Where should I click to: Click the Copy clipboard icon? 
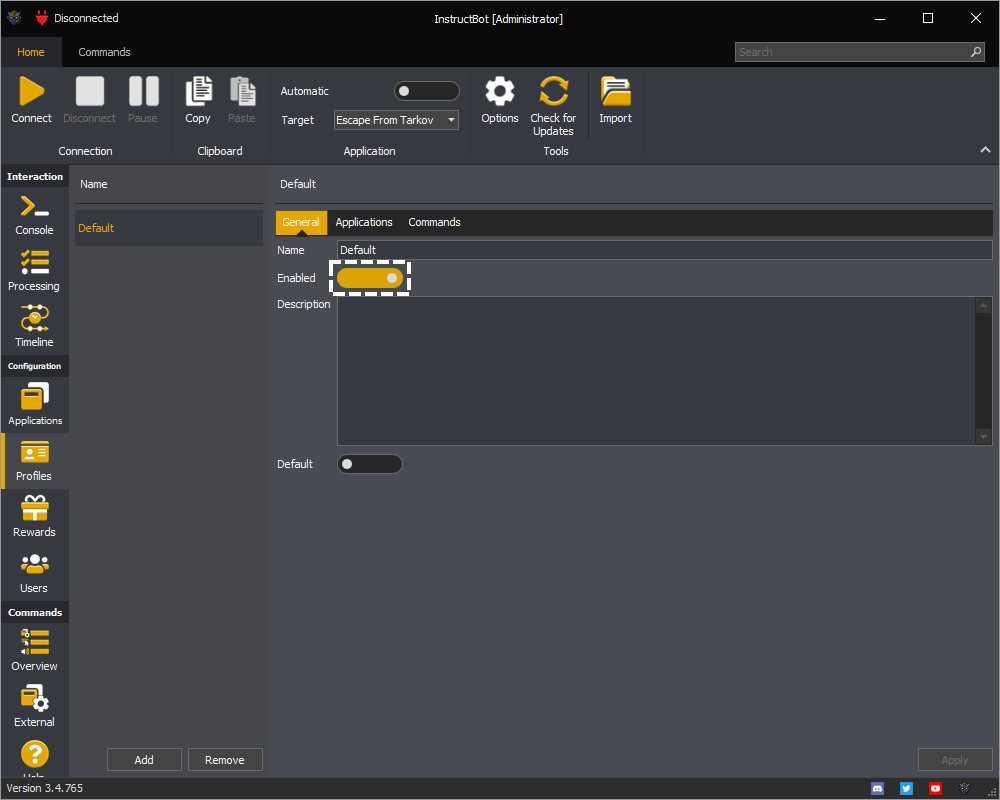198,91
